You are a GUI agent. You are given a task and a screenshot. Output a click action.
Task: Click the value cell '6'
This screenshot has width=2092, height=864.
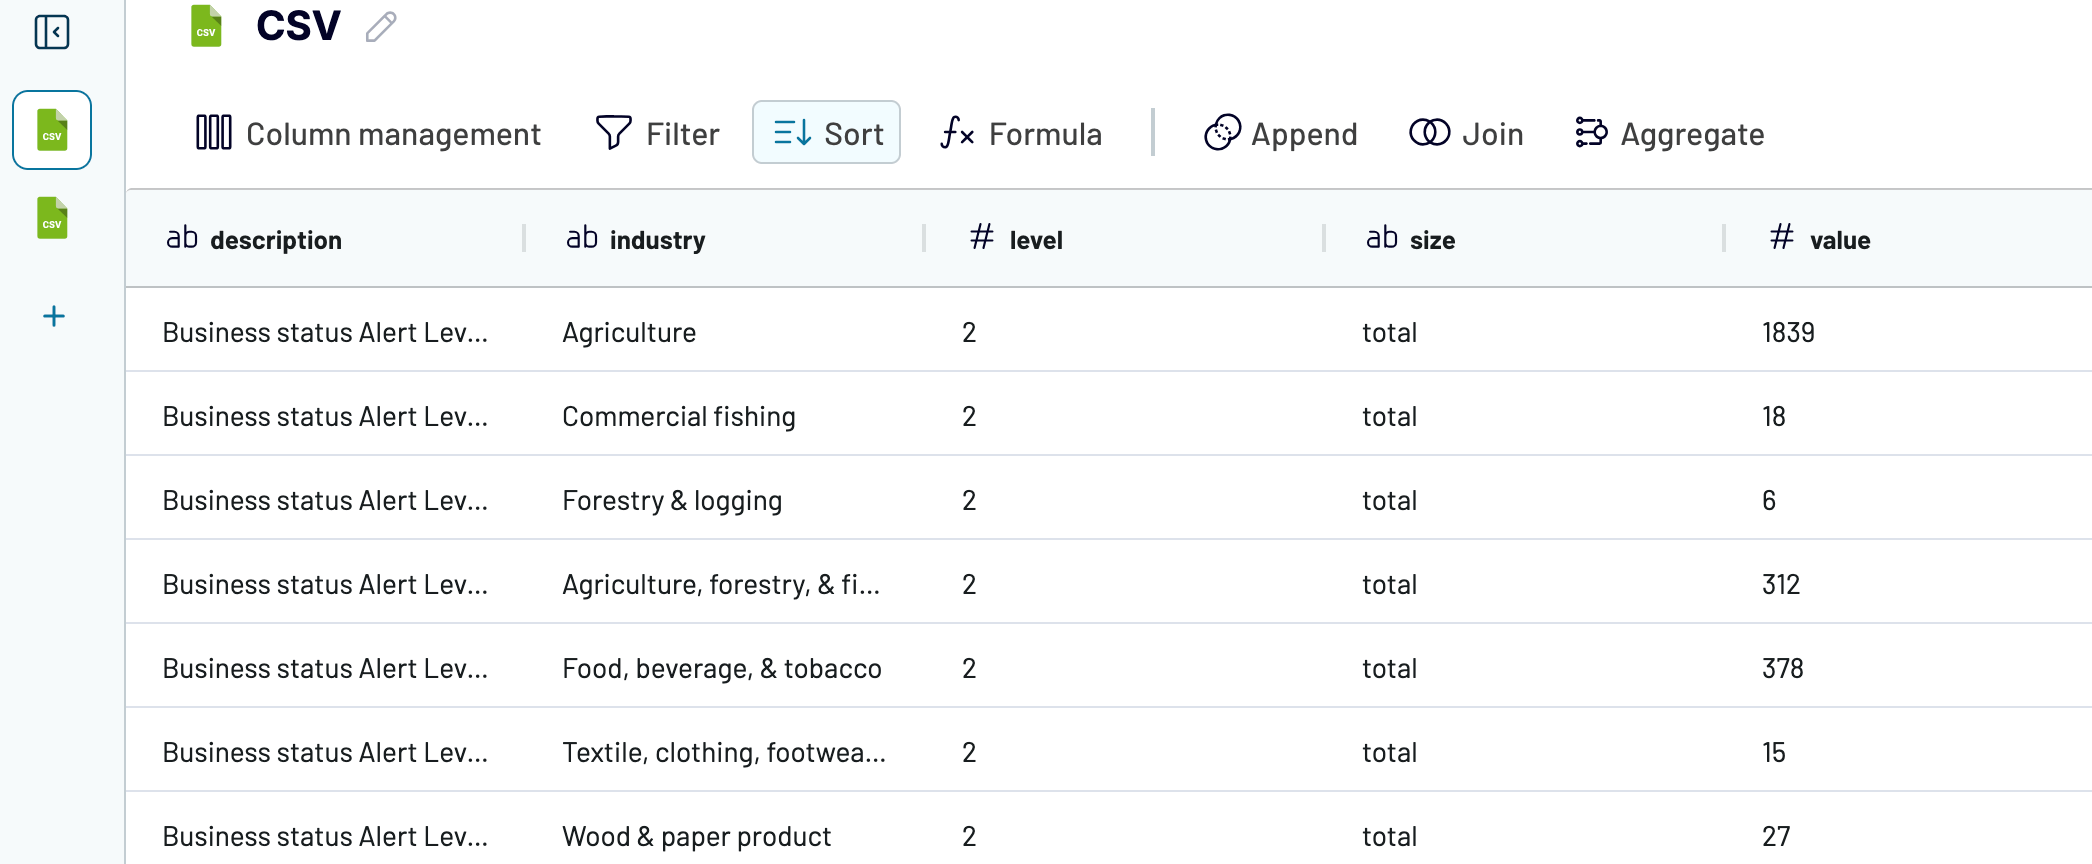click(x=1769, y=500)
